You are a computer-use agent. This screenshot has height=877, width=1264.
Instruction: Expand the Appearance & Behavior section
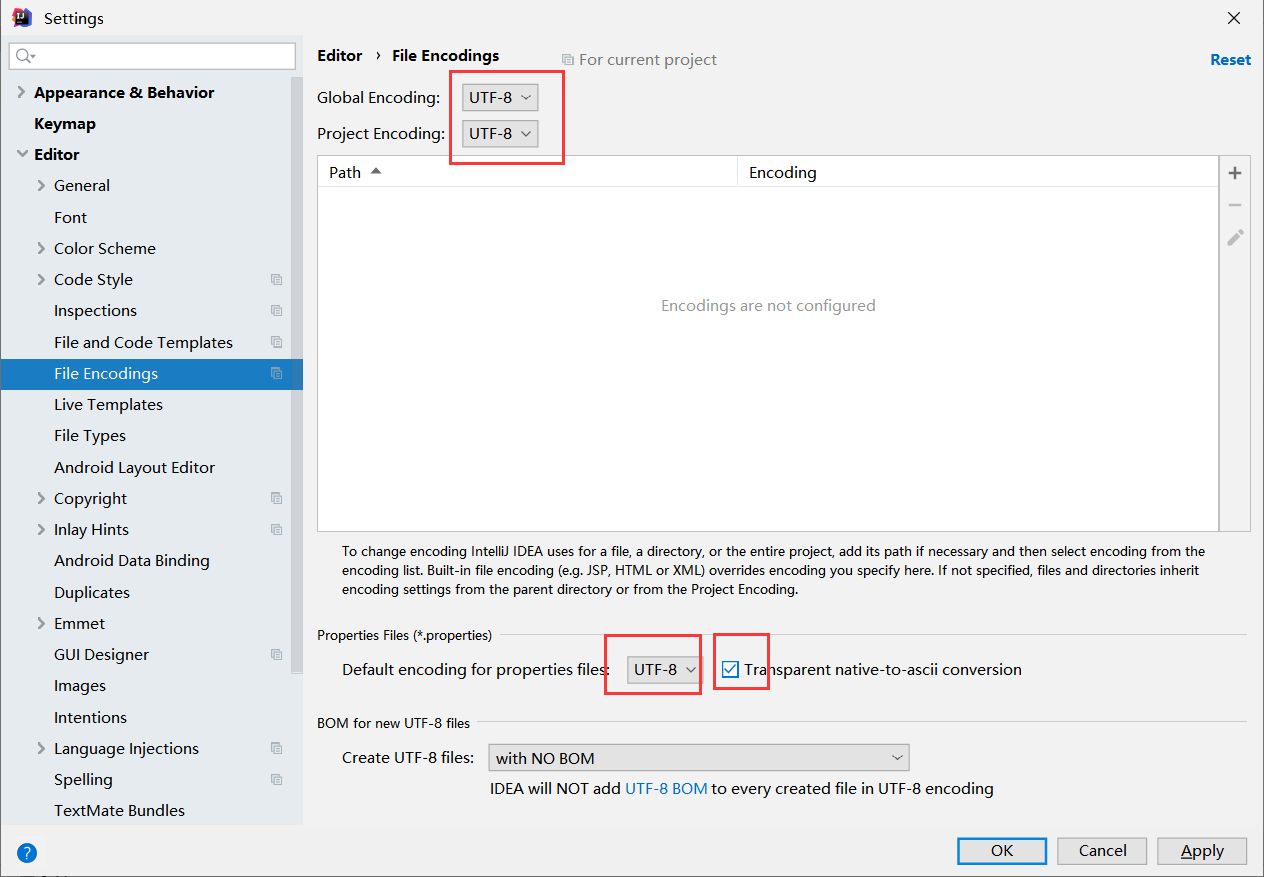pyautogui.click(x=22, y=93)
